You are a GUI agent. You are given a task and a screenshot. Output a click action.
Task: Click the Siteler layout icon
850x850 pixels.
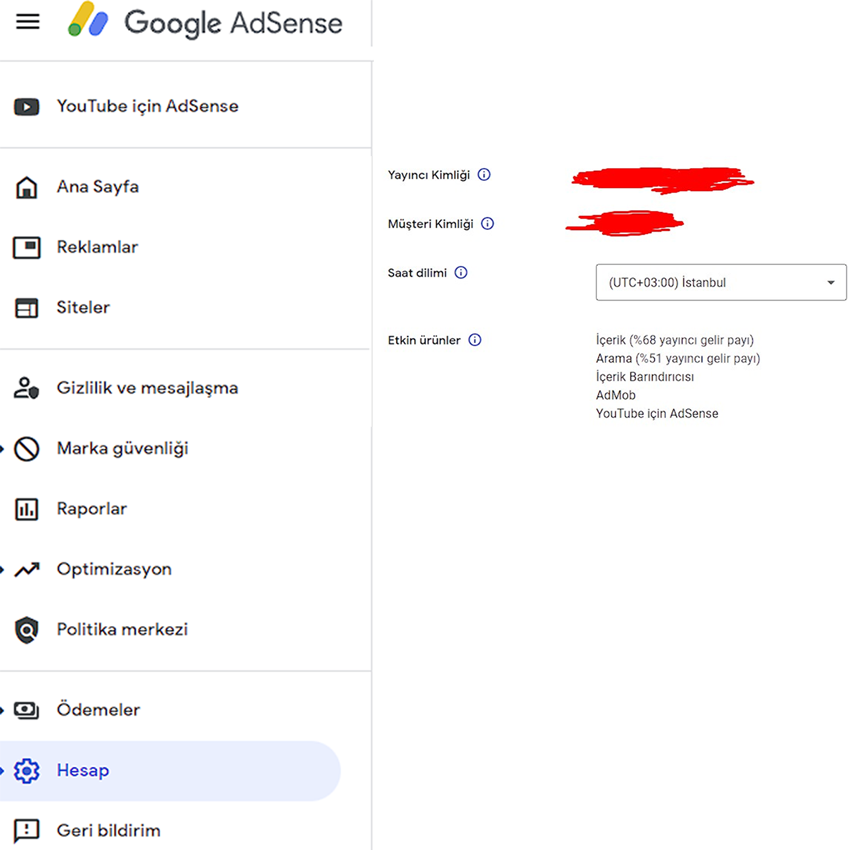27,308
